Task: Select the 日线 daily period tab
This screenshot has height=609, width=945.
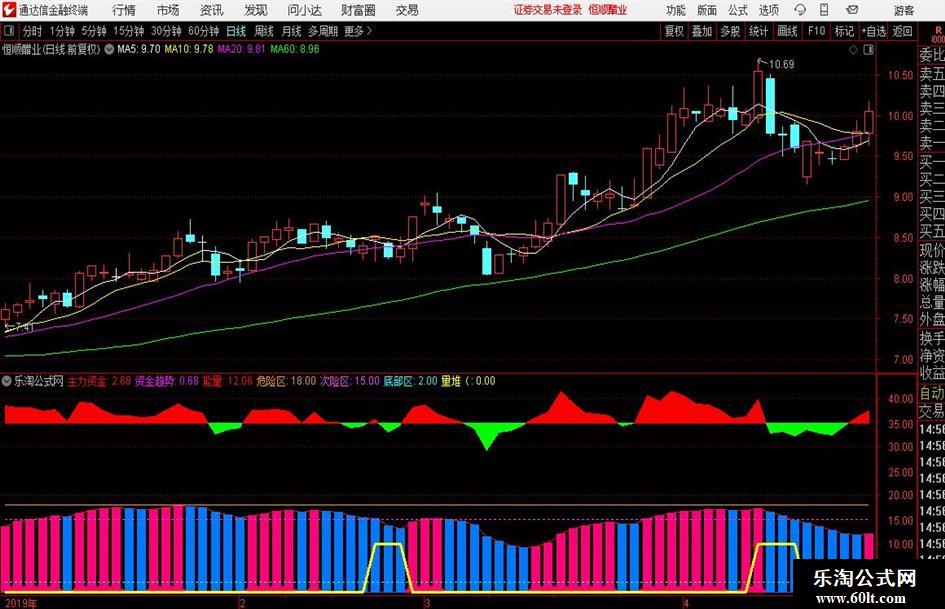Action: point(236,31)
